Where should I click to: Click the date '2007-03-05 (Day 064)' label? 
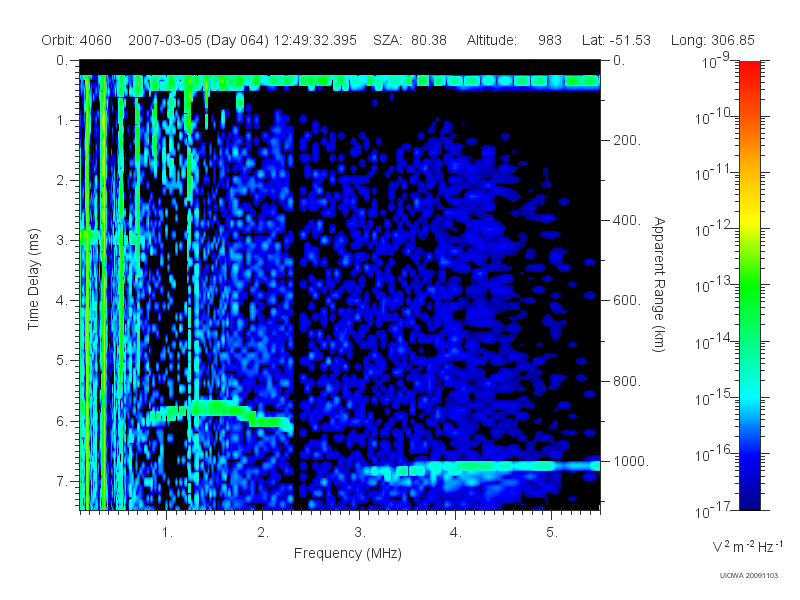198,40
